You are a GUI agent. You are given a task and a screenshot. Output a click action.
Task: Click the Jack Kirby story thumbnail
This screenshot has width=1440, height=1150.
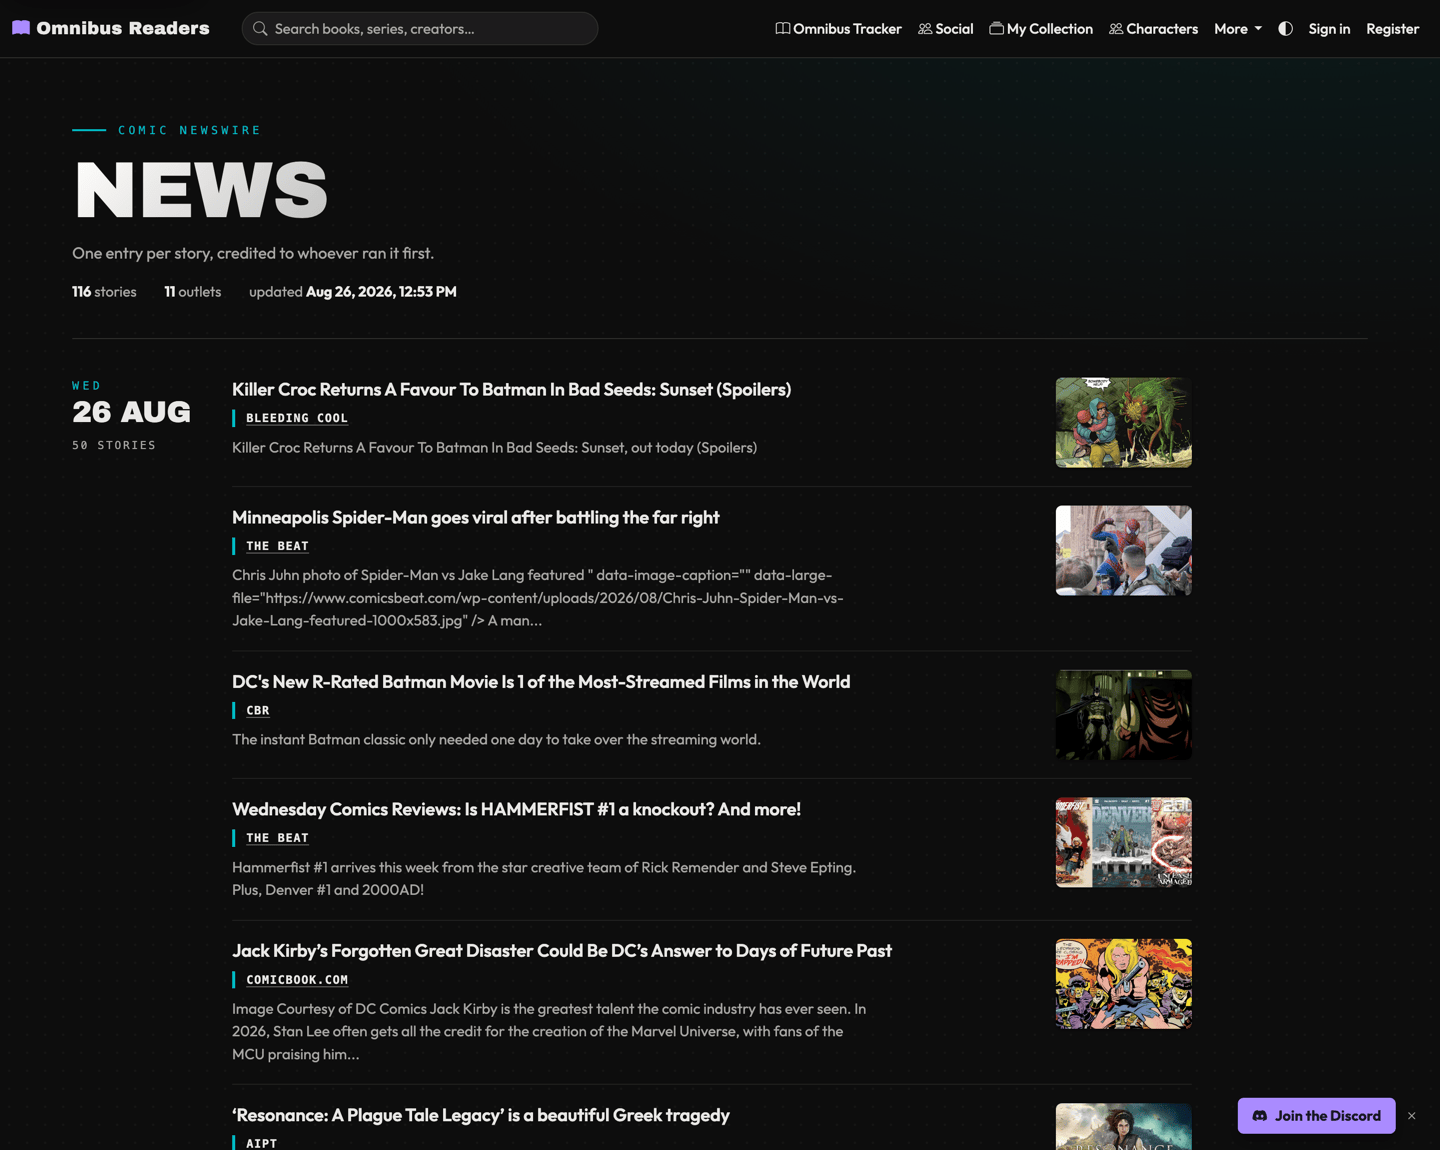[1123, 983]
